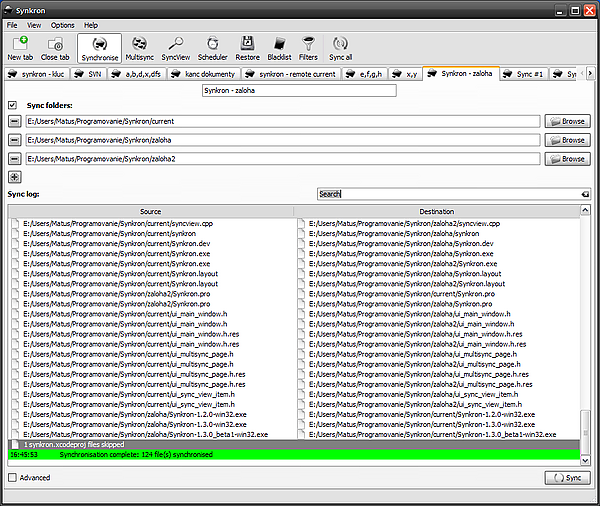The image size is (600, 506).
Task: Enable the Advanced checkbox
Action: pyautogui.click(x=13, y=477)
